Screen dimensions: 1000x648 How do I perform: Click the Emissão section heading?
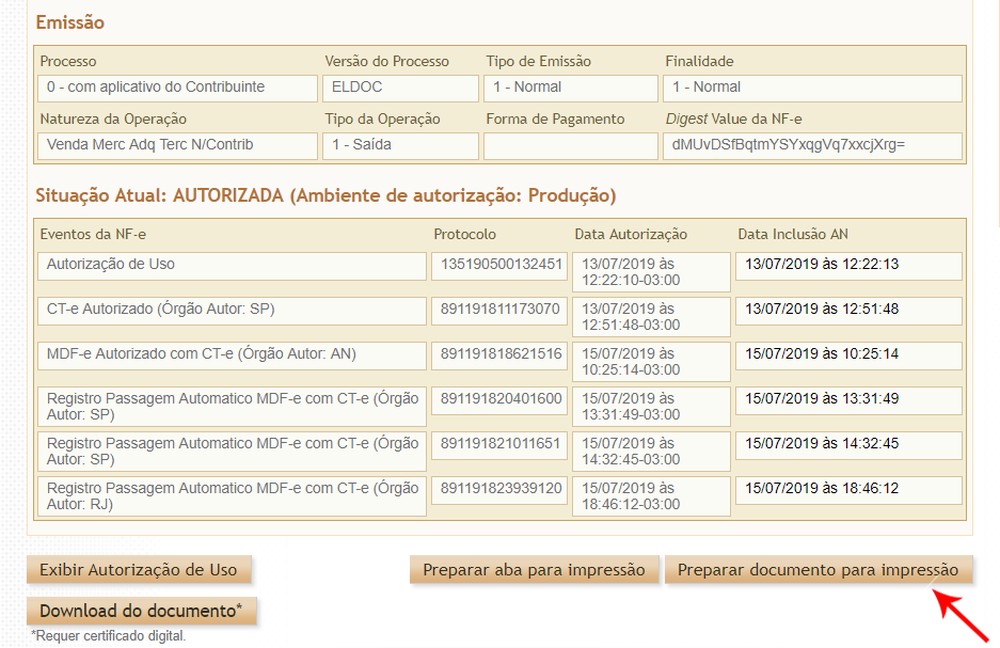click(64, 22)
